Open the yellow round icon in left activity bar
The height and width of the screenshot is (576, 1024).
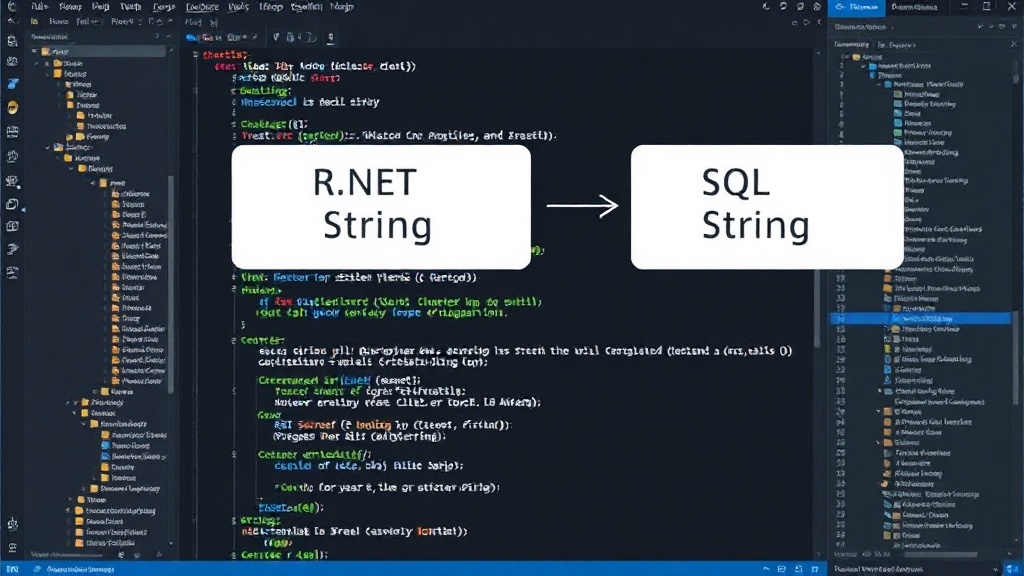tap(12, 107)
